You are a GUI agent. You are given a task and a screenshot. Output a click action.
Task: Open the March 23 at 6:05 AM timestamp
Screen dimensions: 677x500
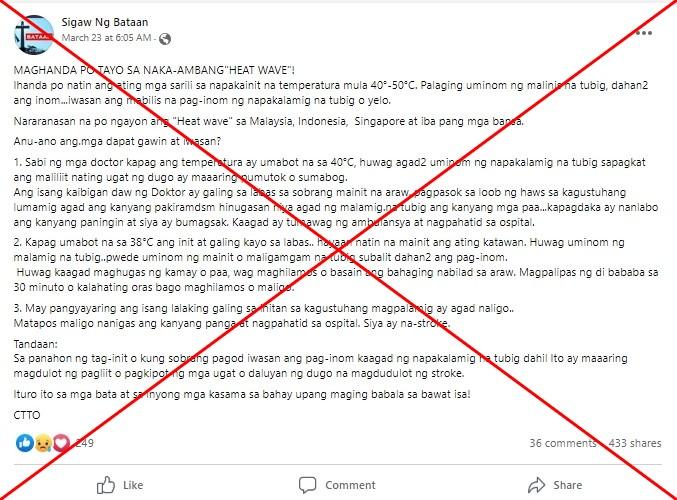coord(106,38)
